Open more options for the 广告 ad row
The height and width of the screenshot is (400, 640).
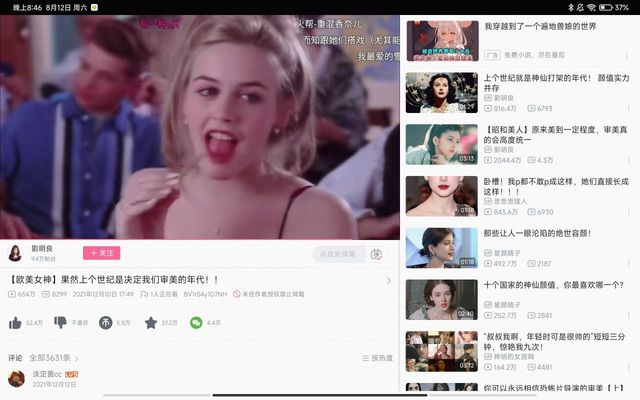click(627, 56)
